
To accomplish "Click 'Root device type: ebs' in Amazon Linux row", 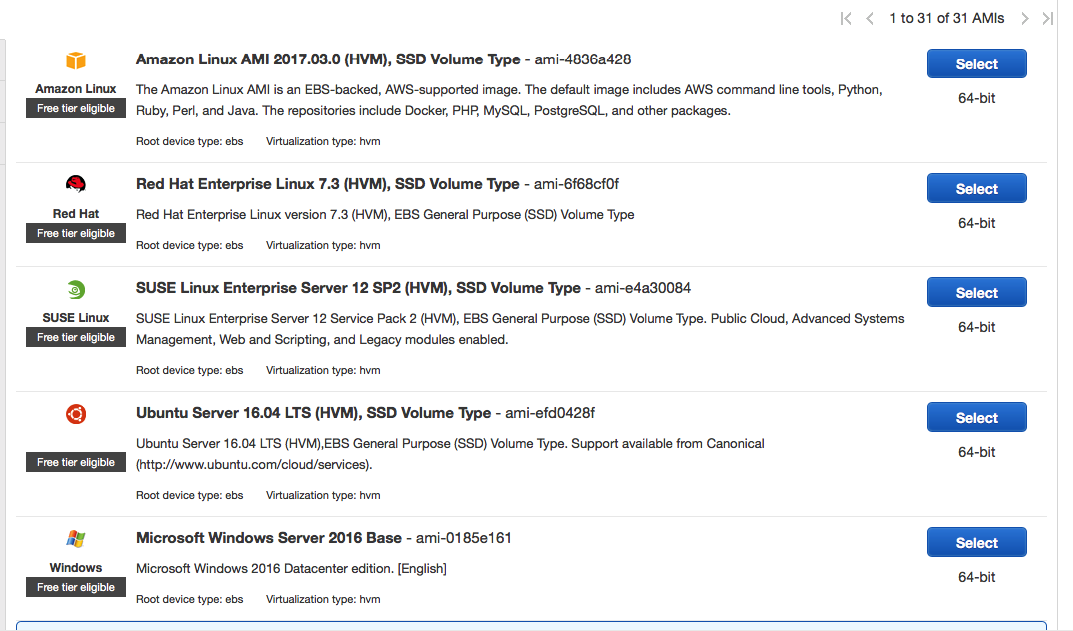I will click(x=190, y=142).
